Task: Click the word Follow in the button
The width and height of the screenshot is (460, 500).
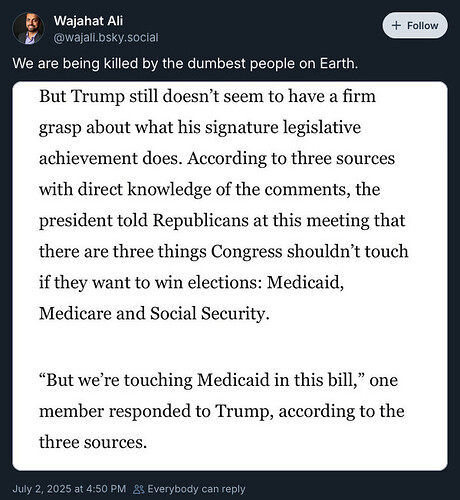Action: [422, 26]
